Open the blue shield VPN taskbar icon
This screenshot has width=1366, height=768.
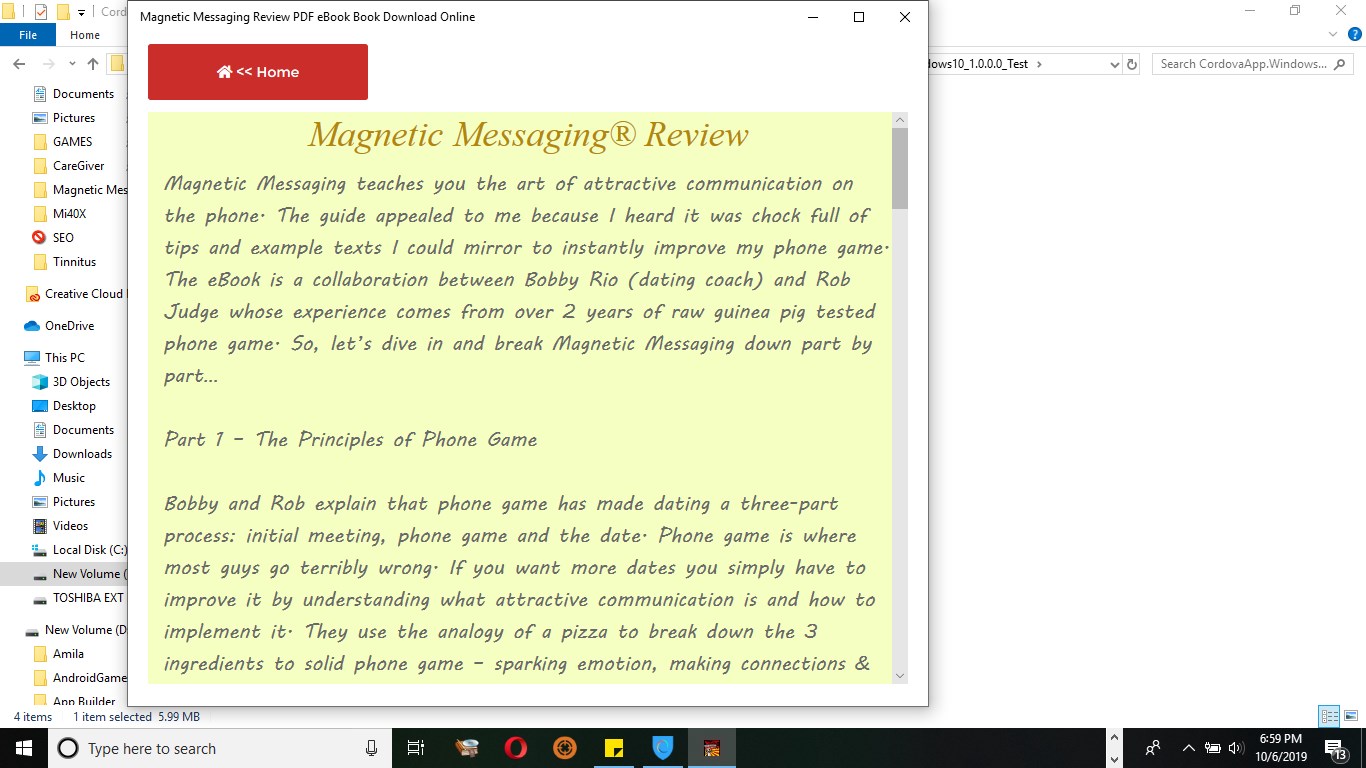663,748
